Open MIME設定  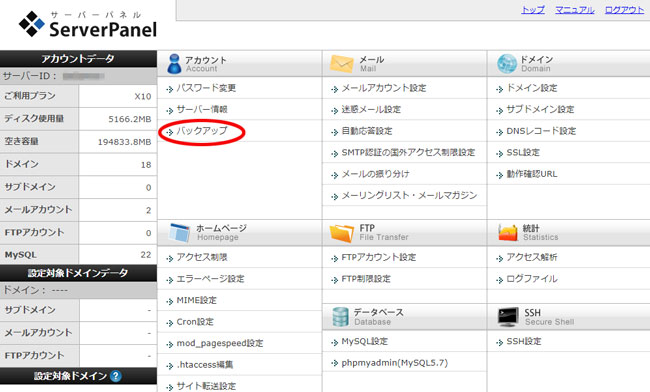tap(196, 300)
